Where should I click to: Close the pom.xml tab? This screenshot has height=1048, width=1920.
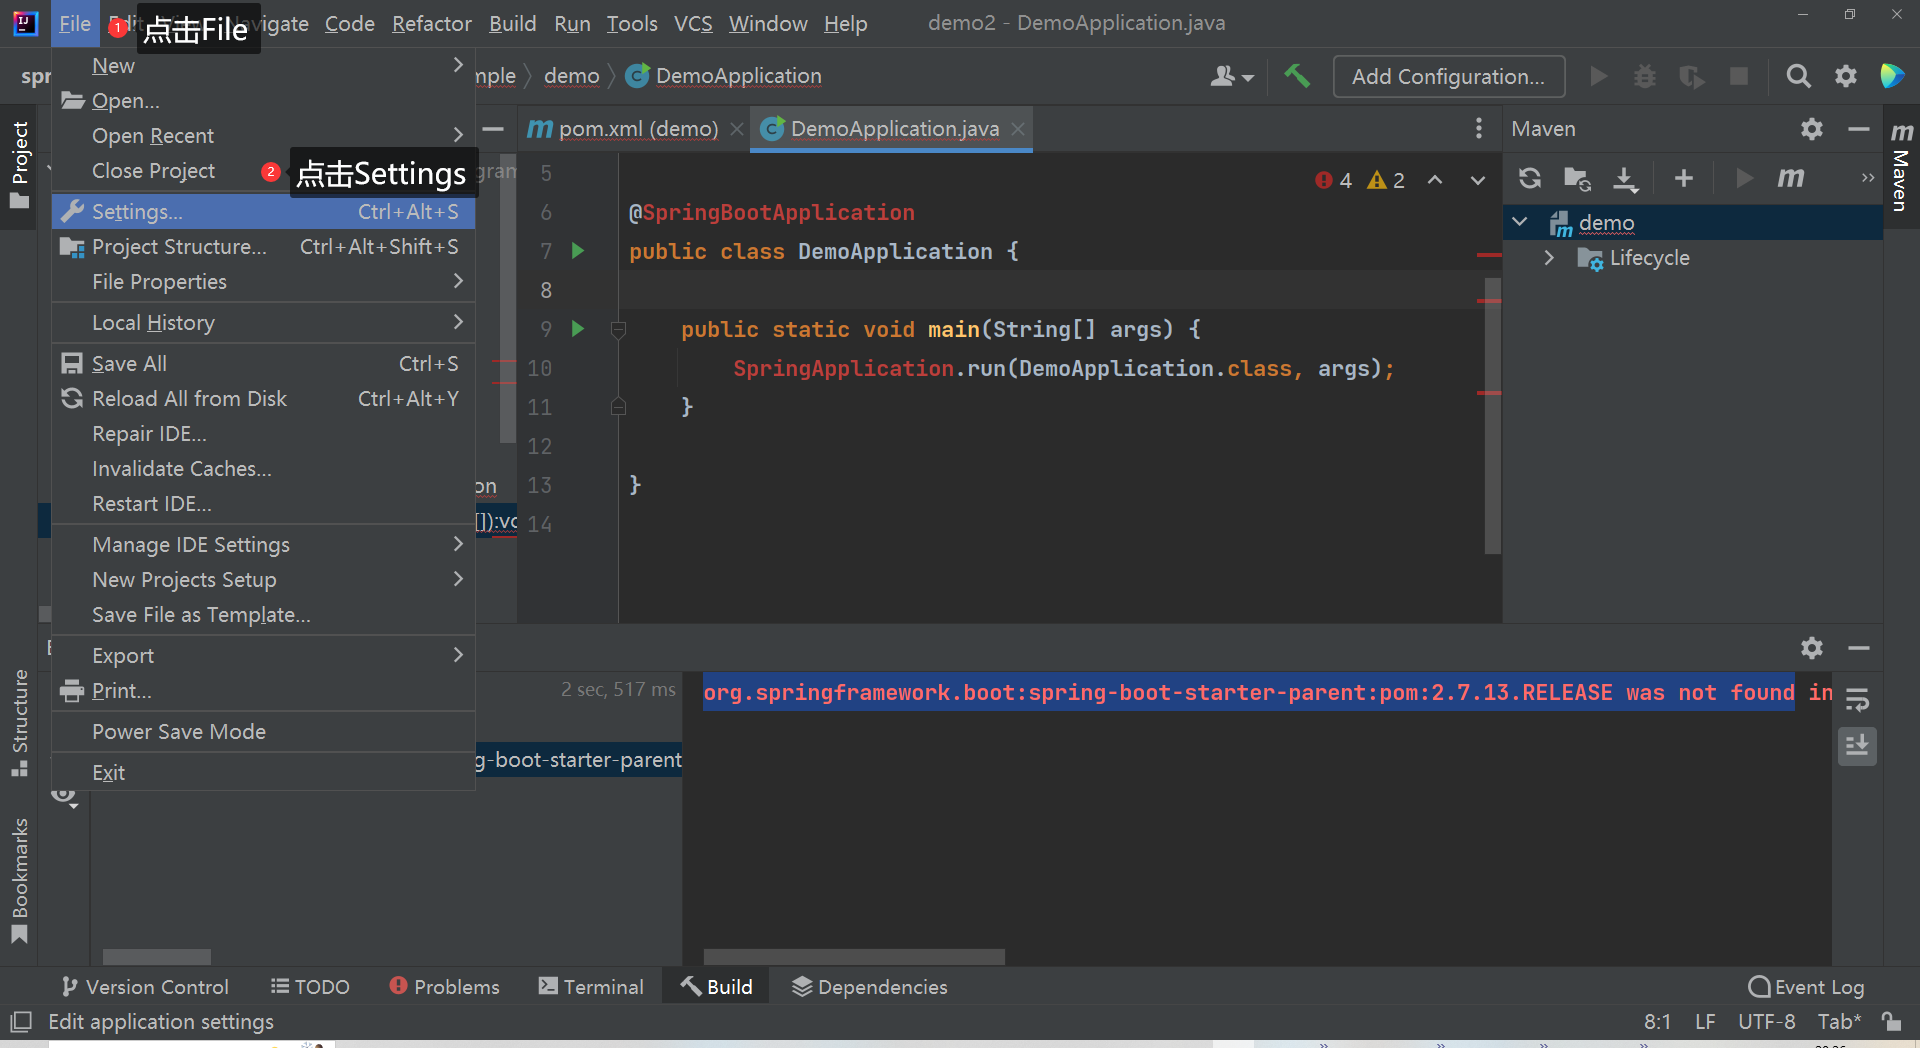point(737,129)
